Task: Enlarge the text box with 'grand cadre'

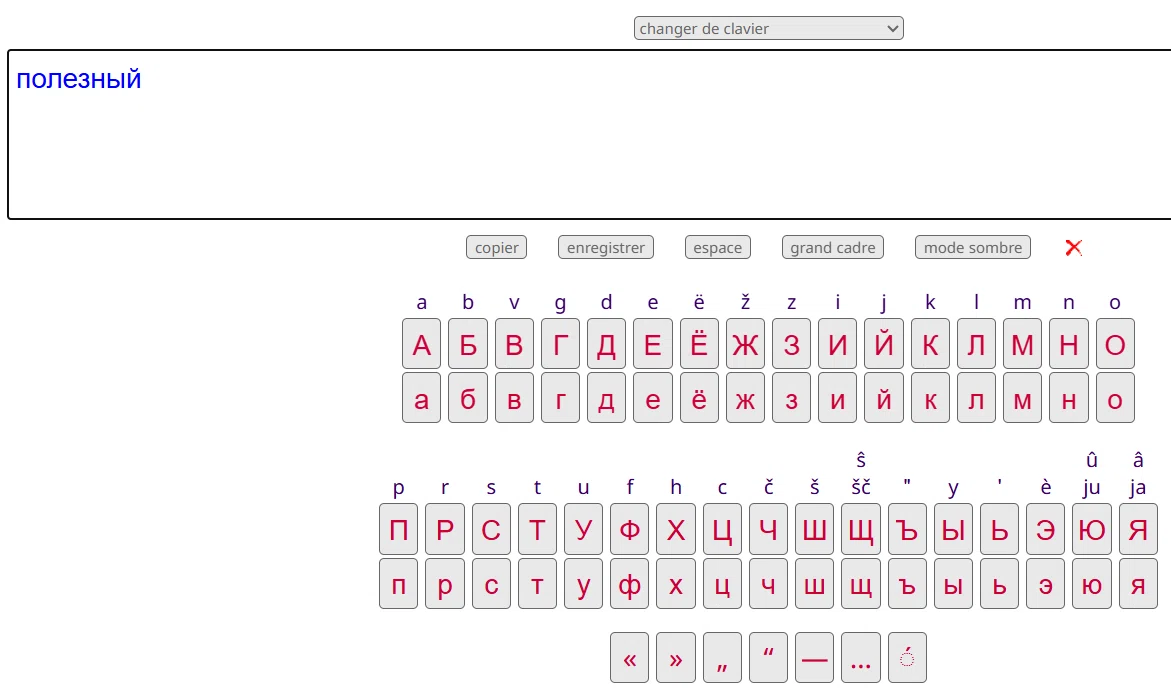Action: pos(833,247)
